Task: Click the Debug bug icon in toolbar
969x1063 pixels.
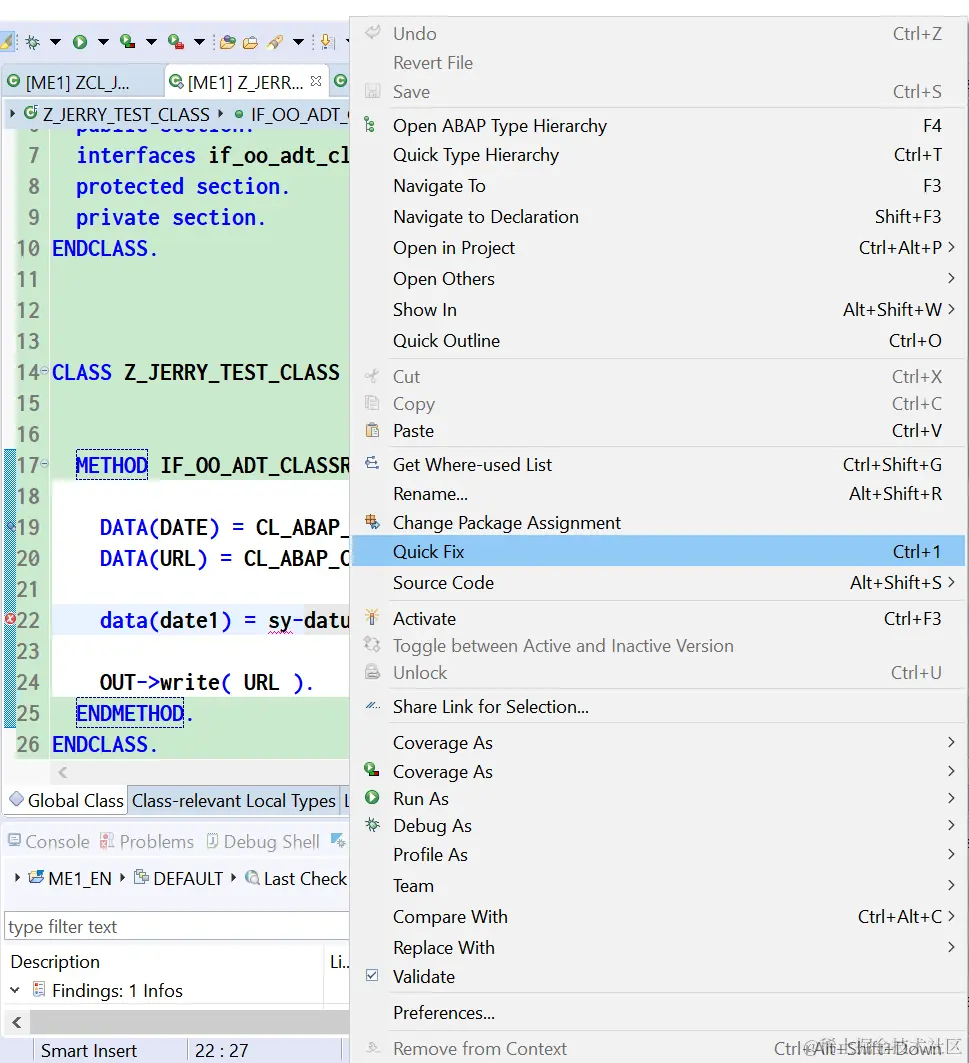Action: click(32, 42)
